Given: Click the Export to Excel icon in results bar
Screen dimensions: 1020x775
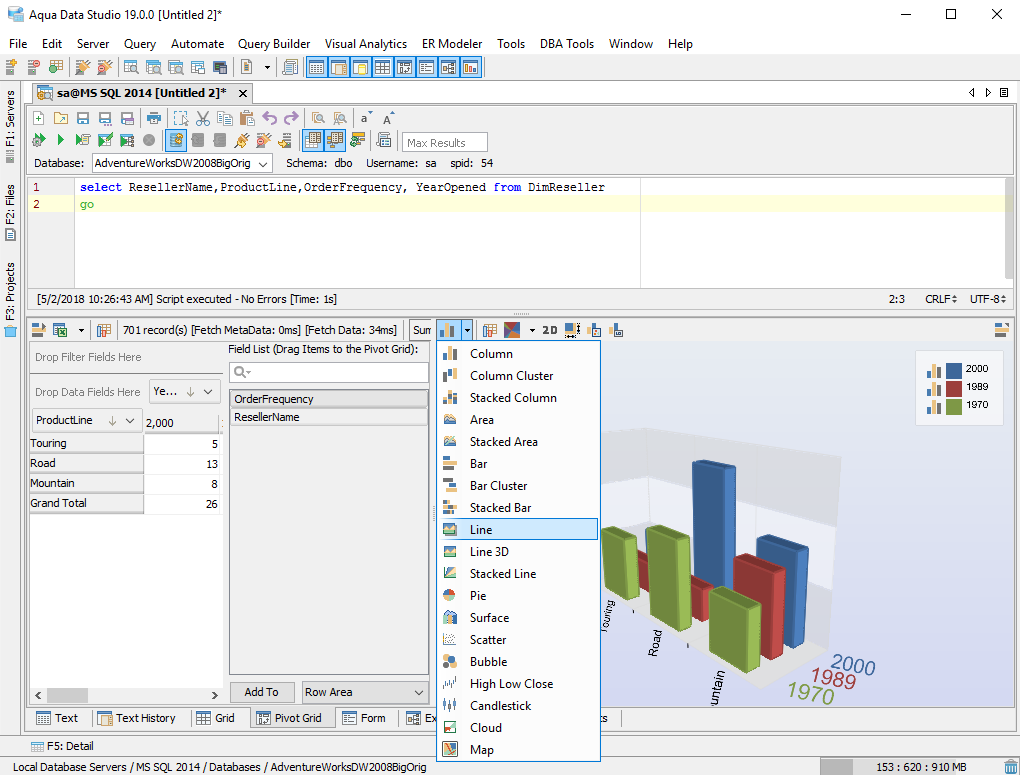Looking at the screenshot, I should pos(60,330).
